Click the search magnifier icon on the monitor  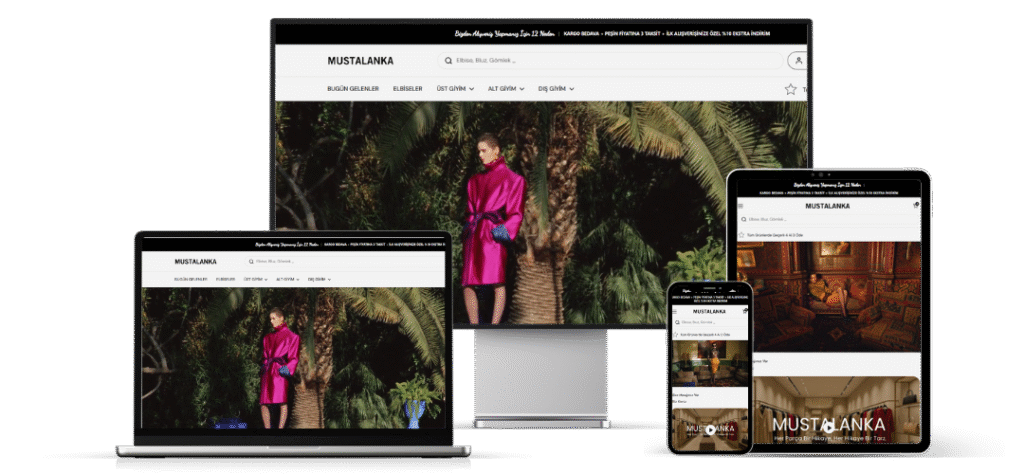coord(448,61)
